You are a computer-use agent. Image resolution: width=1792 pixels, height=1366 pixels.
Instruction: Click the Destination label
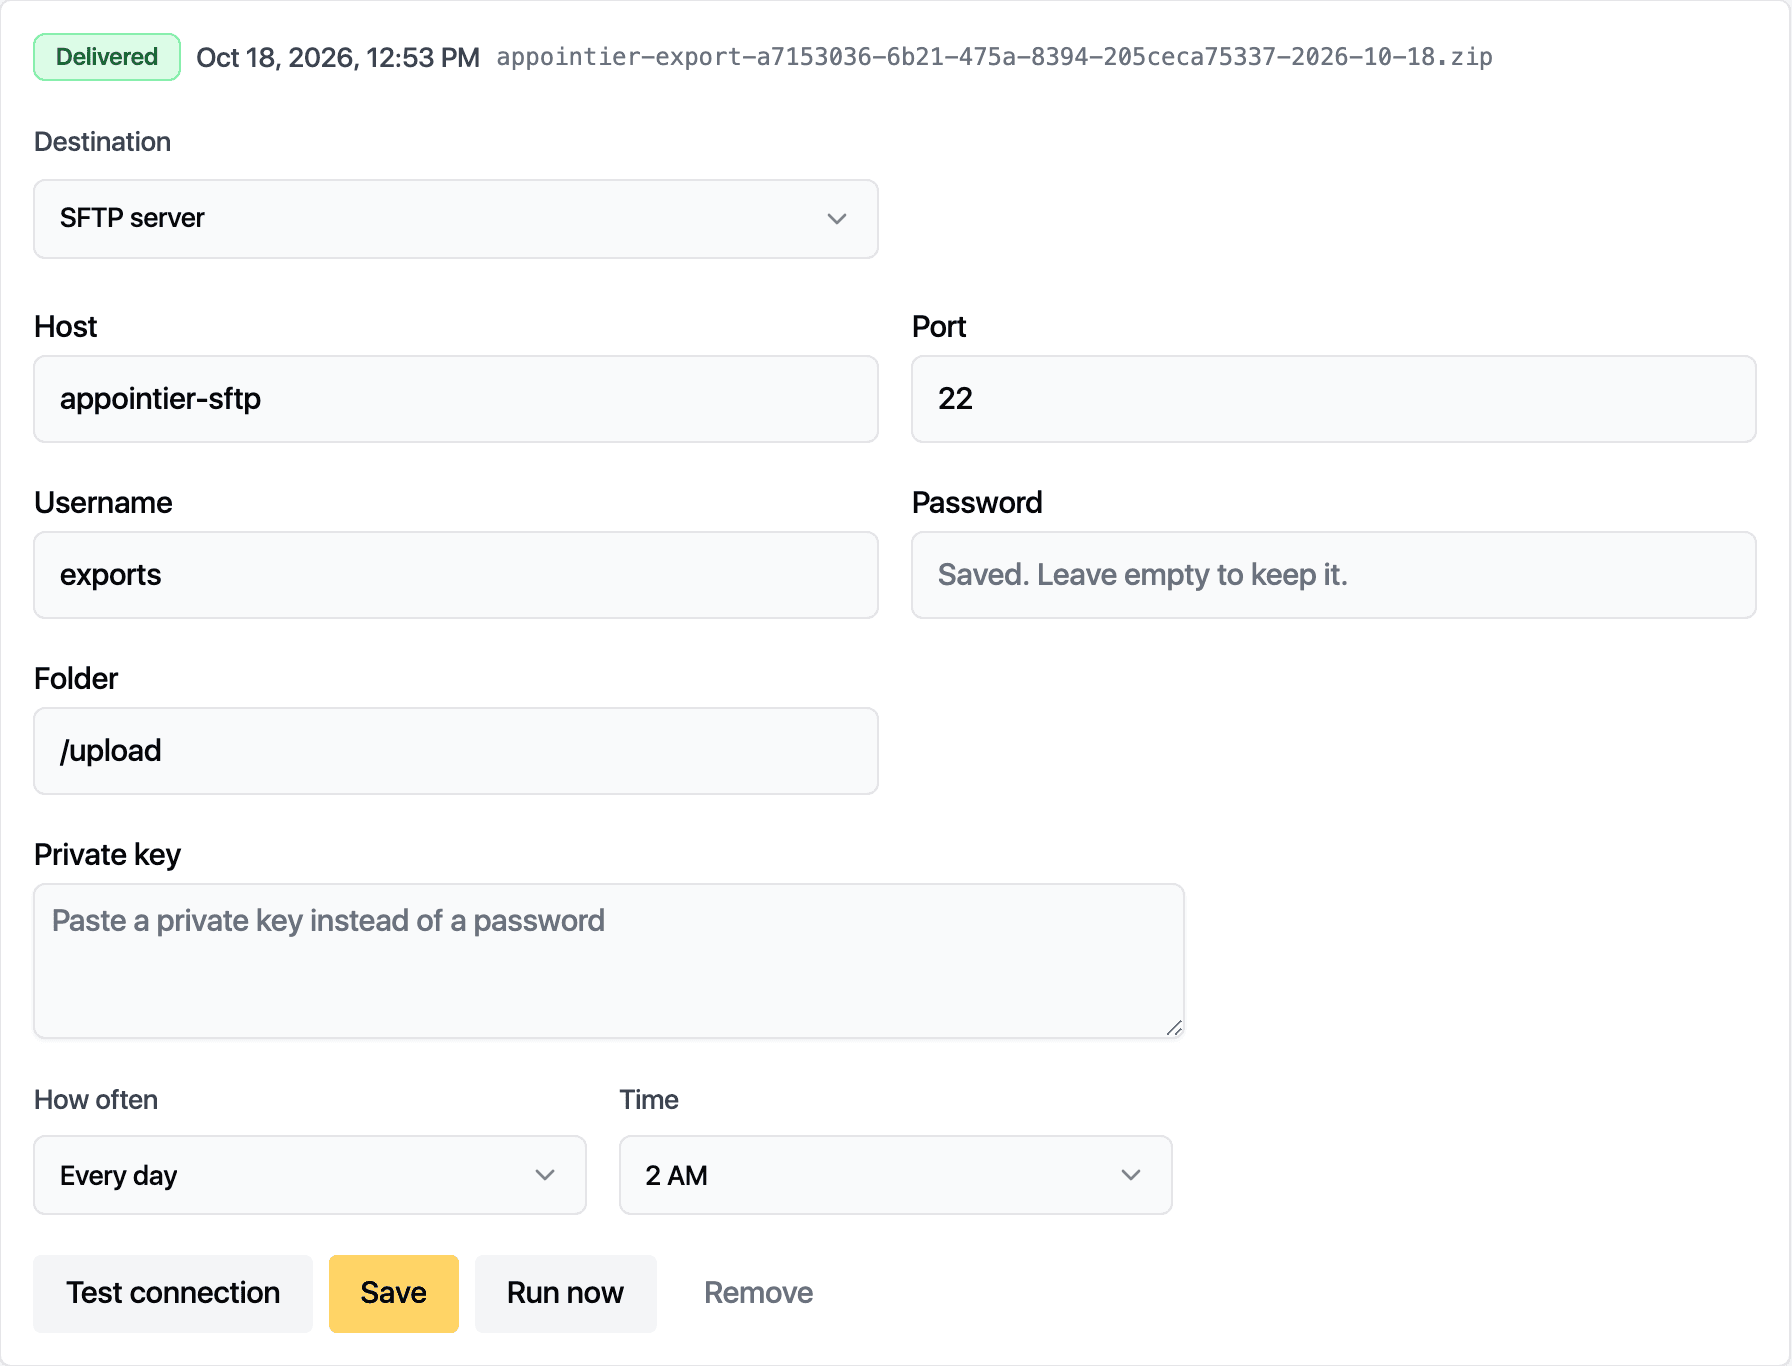pyautogui.click(x=102, y=142)
